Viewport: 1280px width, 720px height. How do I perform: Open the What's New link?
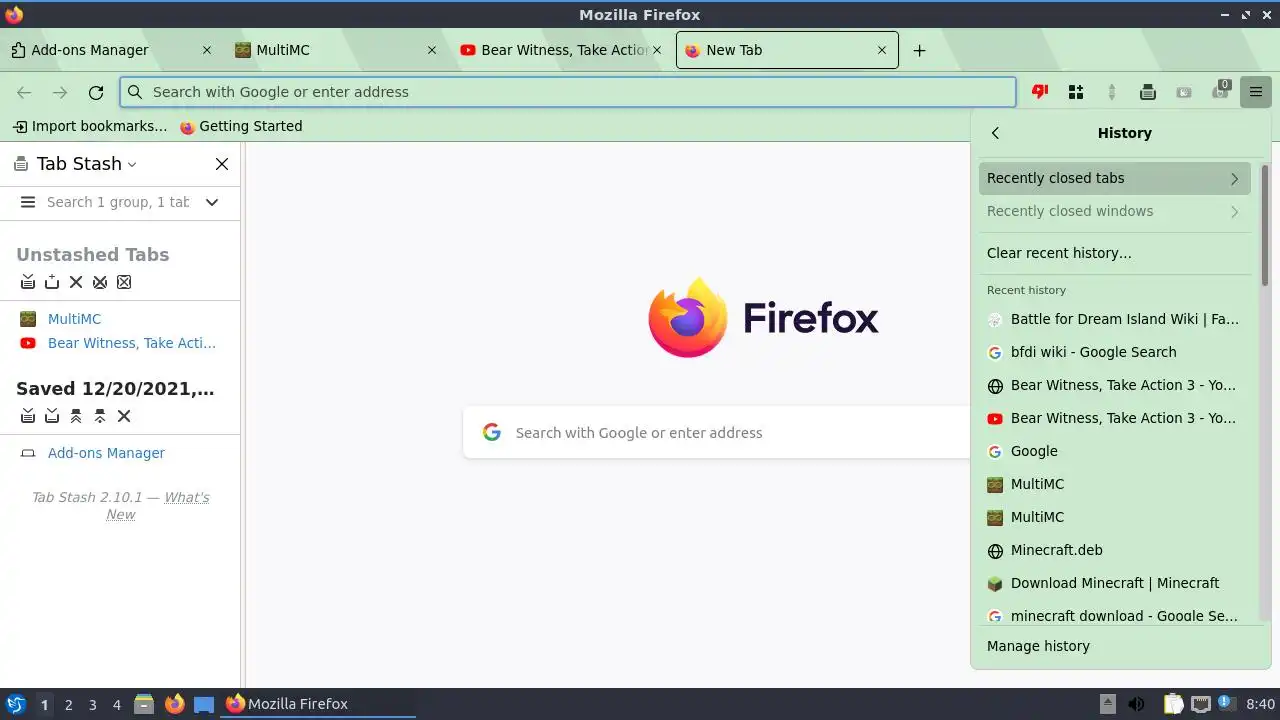click(157, 506)
